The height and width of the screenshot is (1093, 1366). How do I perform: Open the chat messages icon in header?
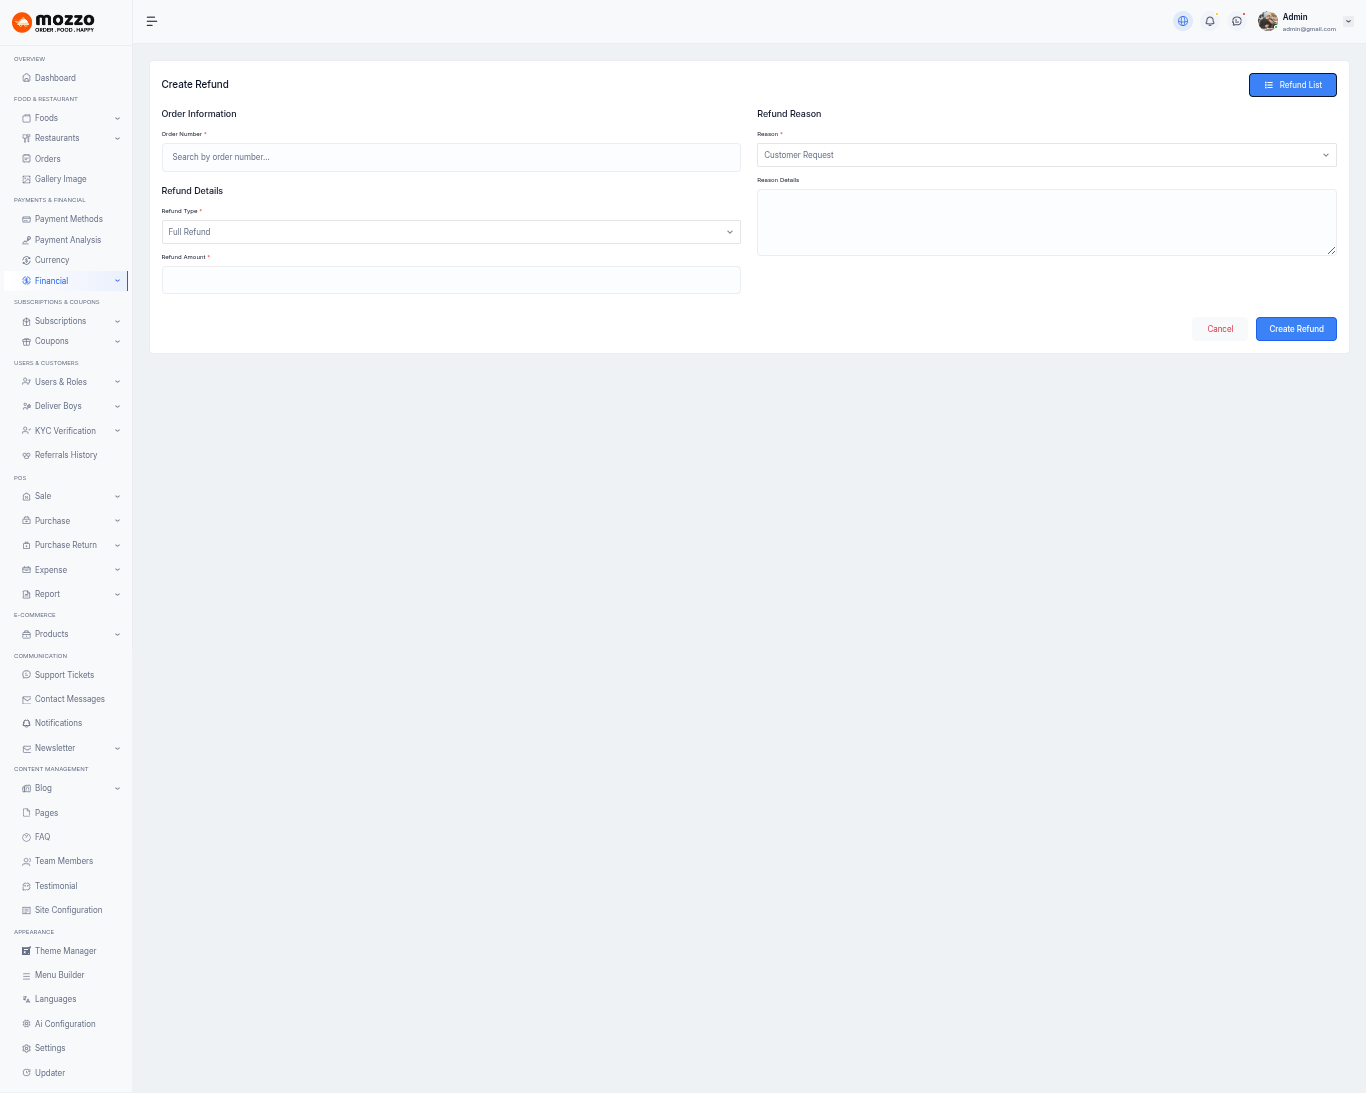click(x=1237, y=21)
